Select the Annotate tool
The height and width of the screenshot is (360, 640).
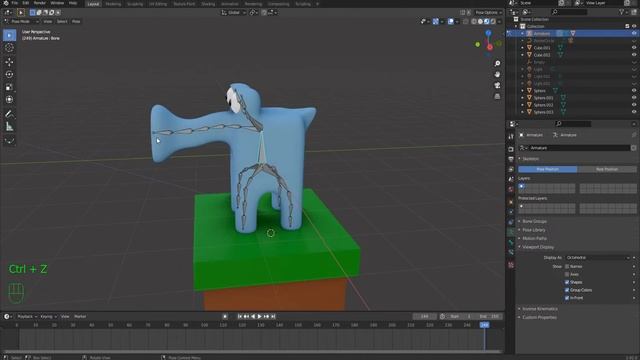(9, 114)
